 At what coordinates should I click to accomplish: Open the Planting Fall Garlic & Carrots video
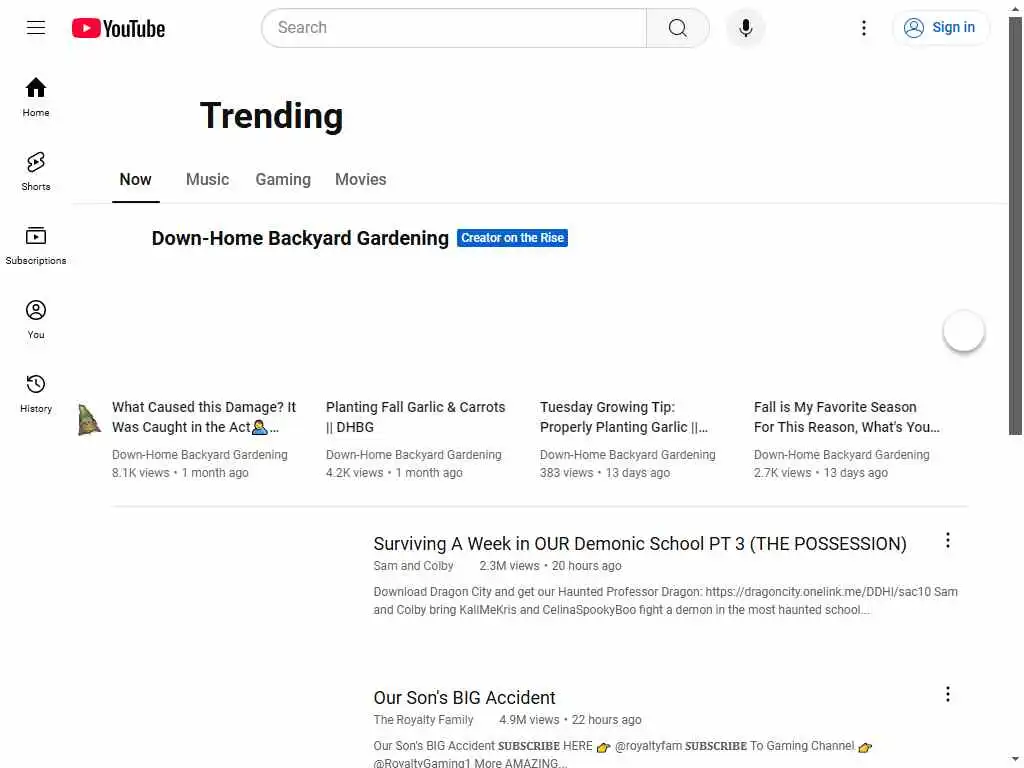(415, 417)
